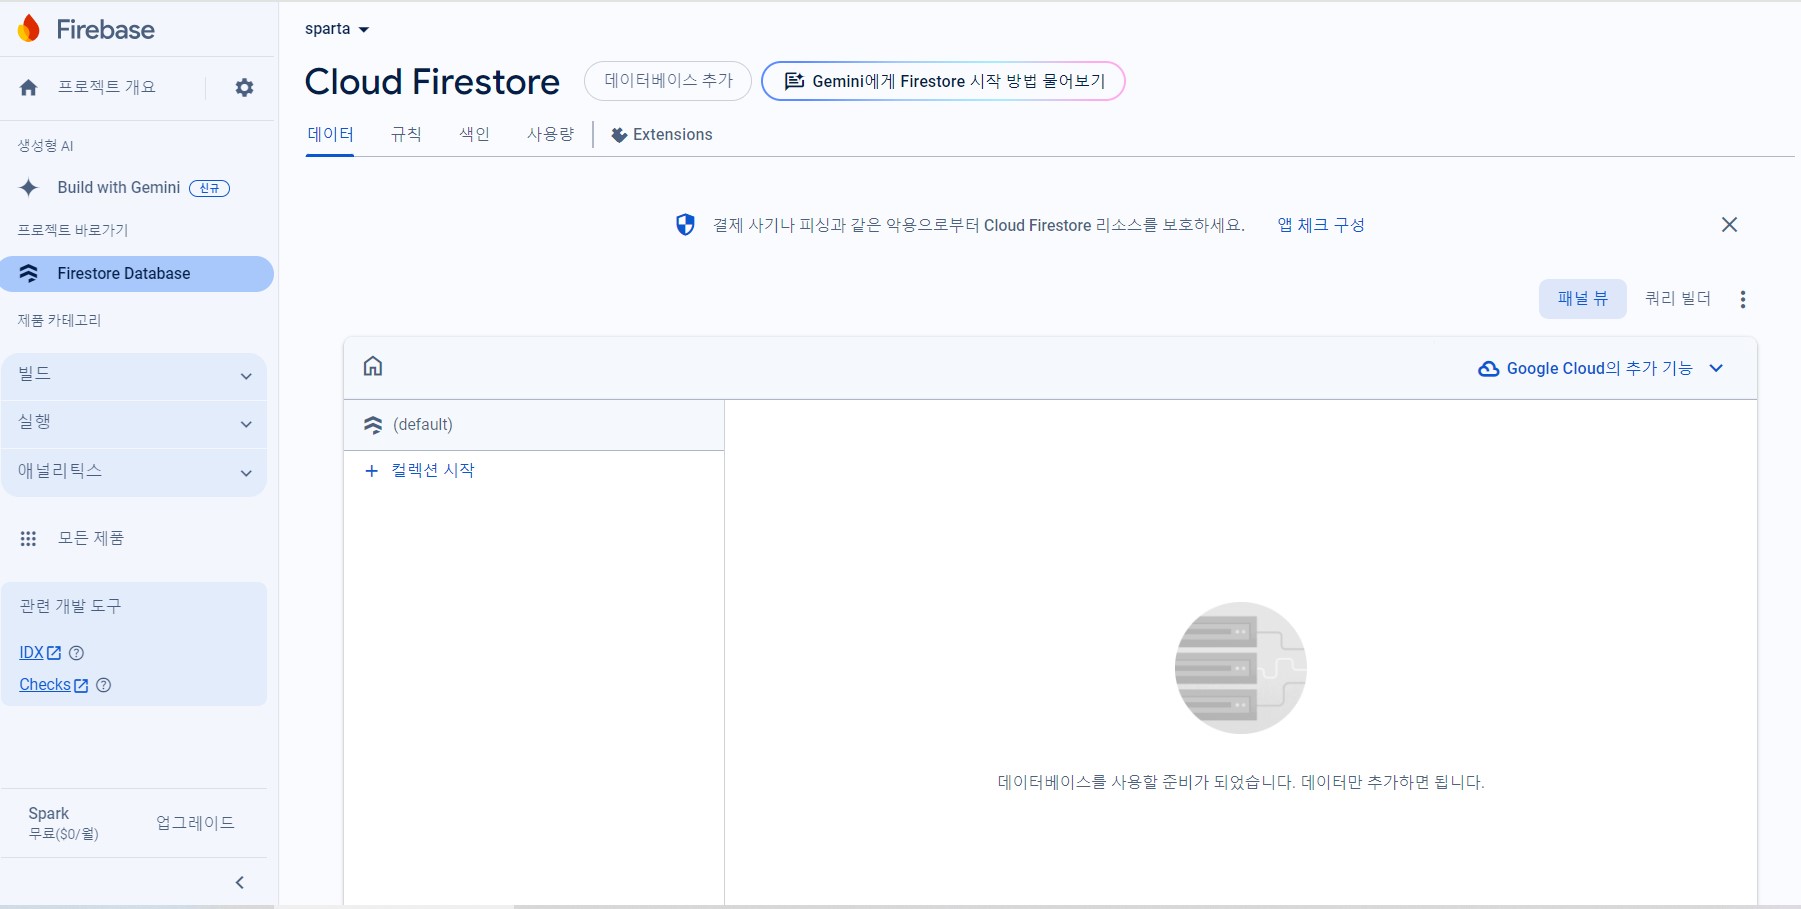Open the sparta project selector dropdown

click(337, 29)
